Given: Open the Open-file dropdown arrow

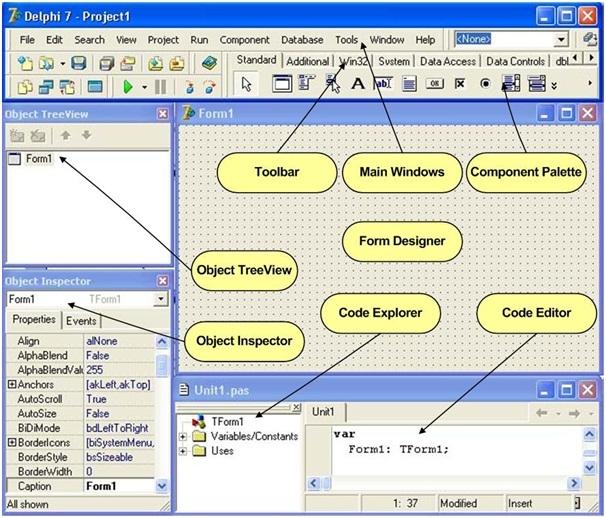Looking at the screenshot, I should 62,64.
